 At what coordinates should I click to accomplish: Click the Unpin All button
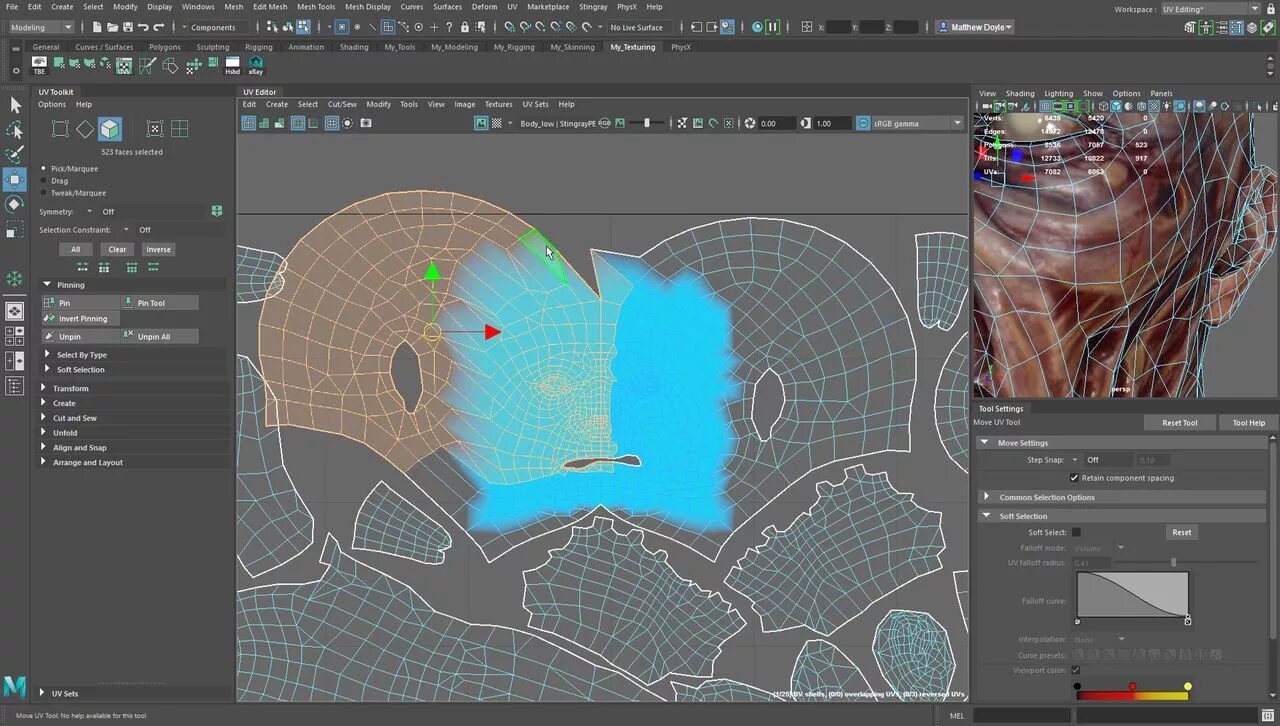pyautogui.click(x=159, y=337)
